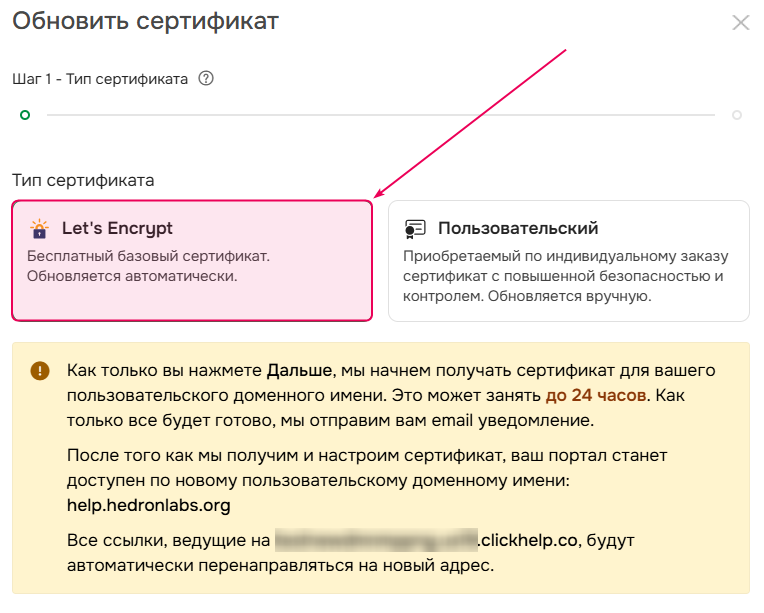764x613 pixels.
Task: Click the 'Тип сертификата' section label
Action: coord(83,180)
